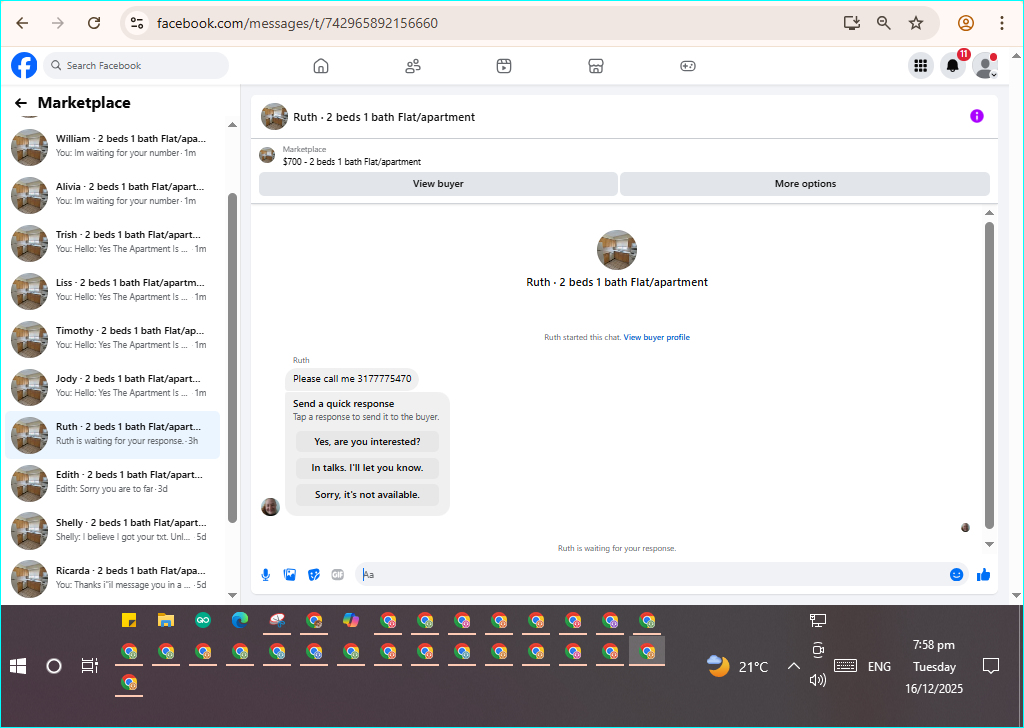Click Ruth's phone number message bubble

pos(352,379)
